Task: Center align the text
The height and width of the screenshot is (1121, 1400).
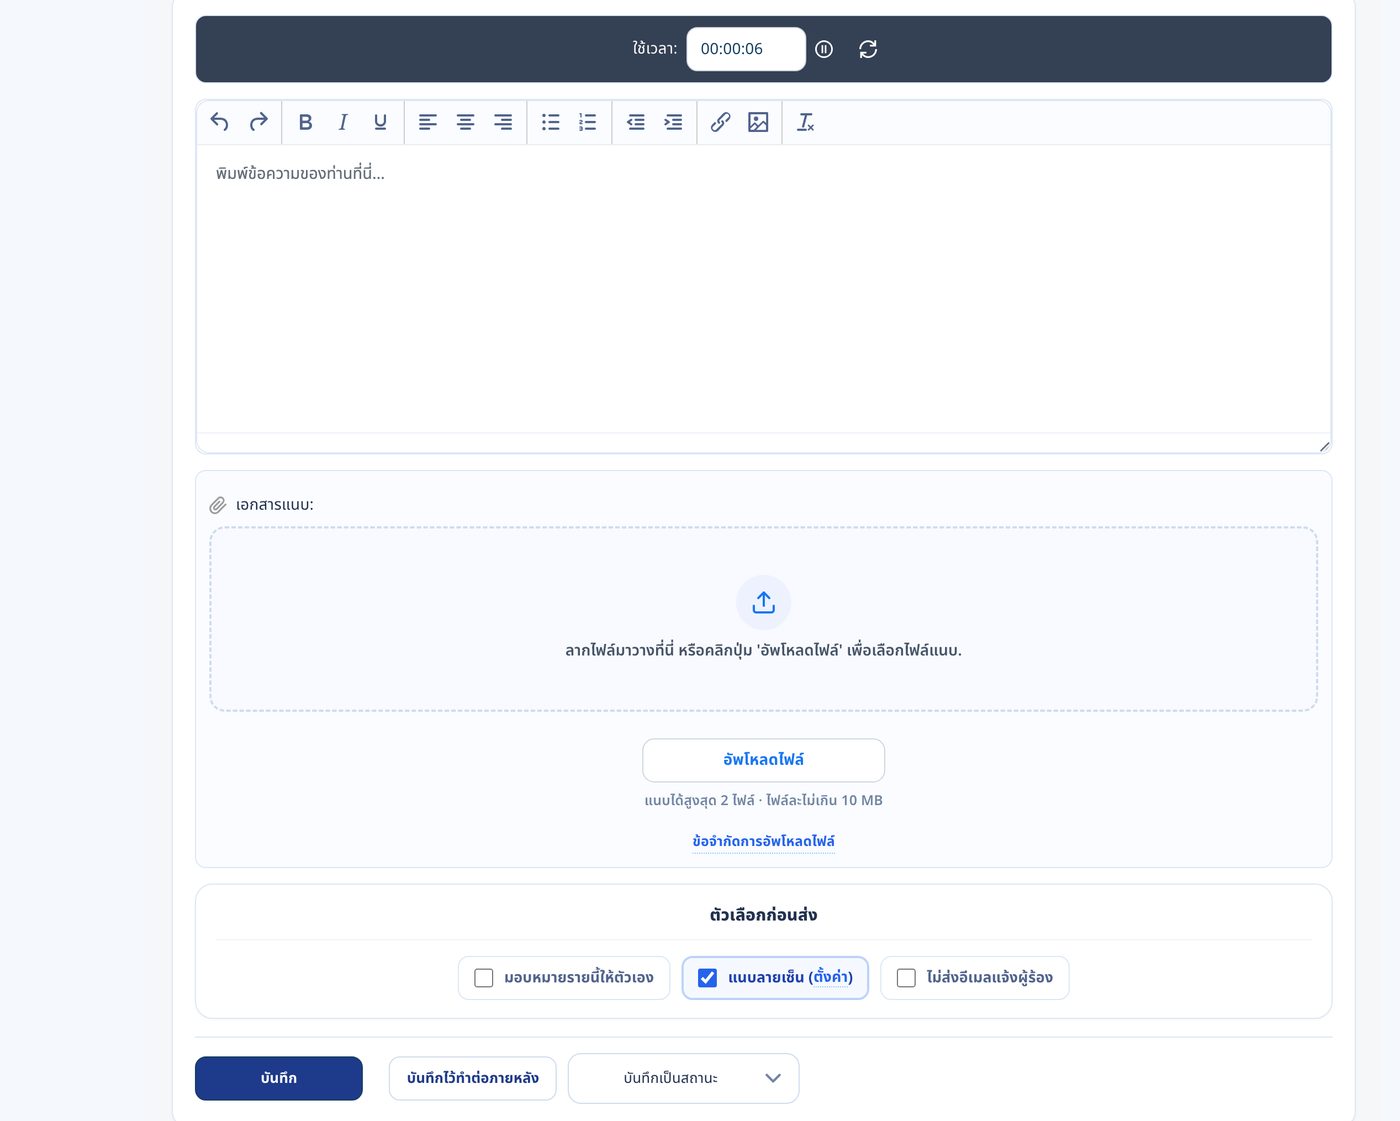Action: [465, 122]
